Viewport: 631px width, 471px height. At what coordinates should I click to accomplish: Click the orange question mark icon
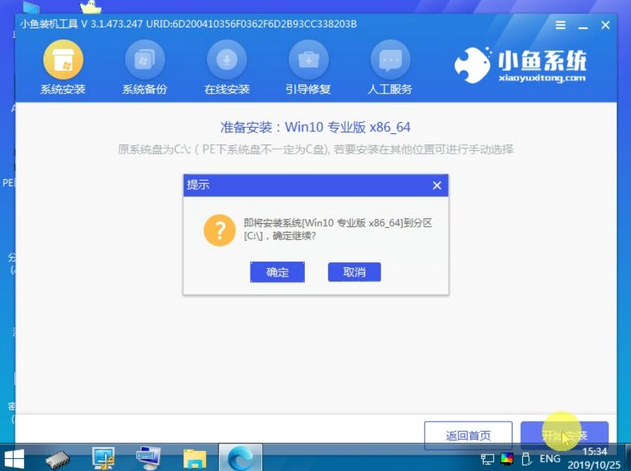click(219, 230)
